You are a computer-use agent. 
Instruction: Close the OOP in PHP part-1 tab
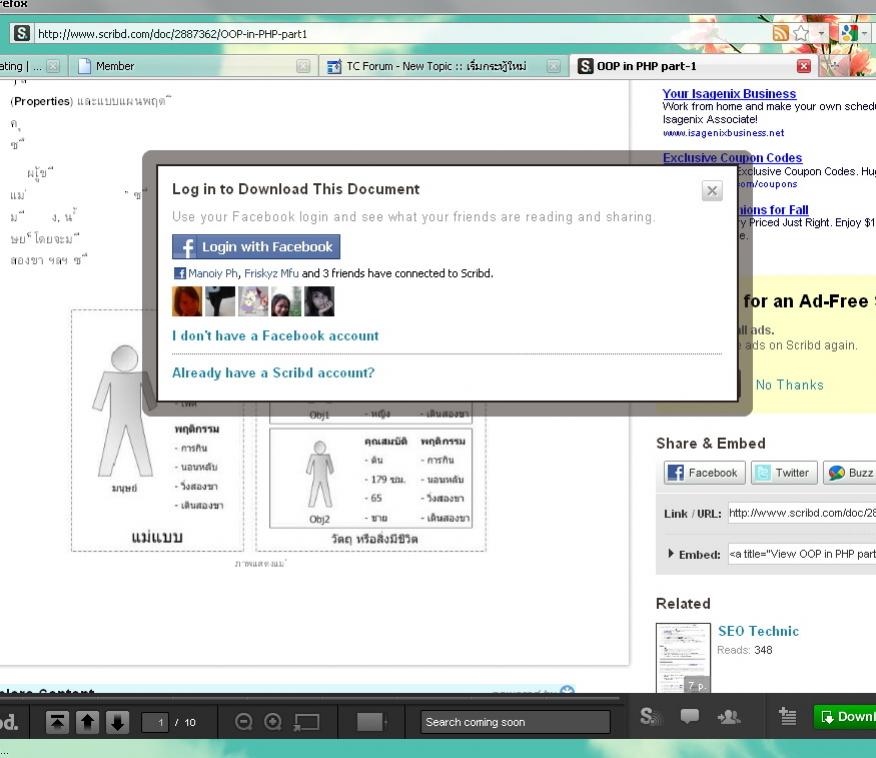pyautogui.click(x=803, y=66)
